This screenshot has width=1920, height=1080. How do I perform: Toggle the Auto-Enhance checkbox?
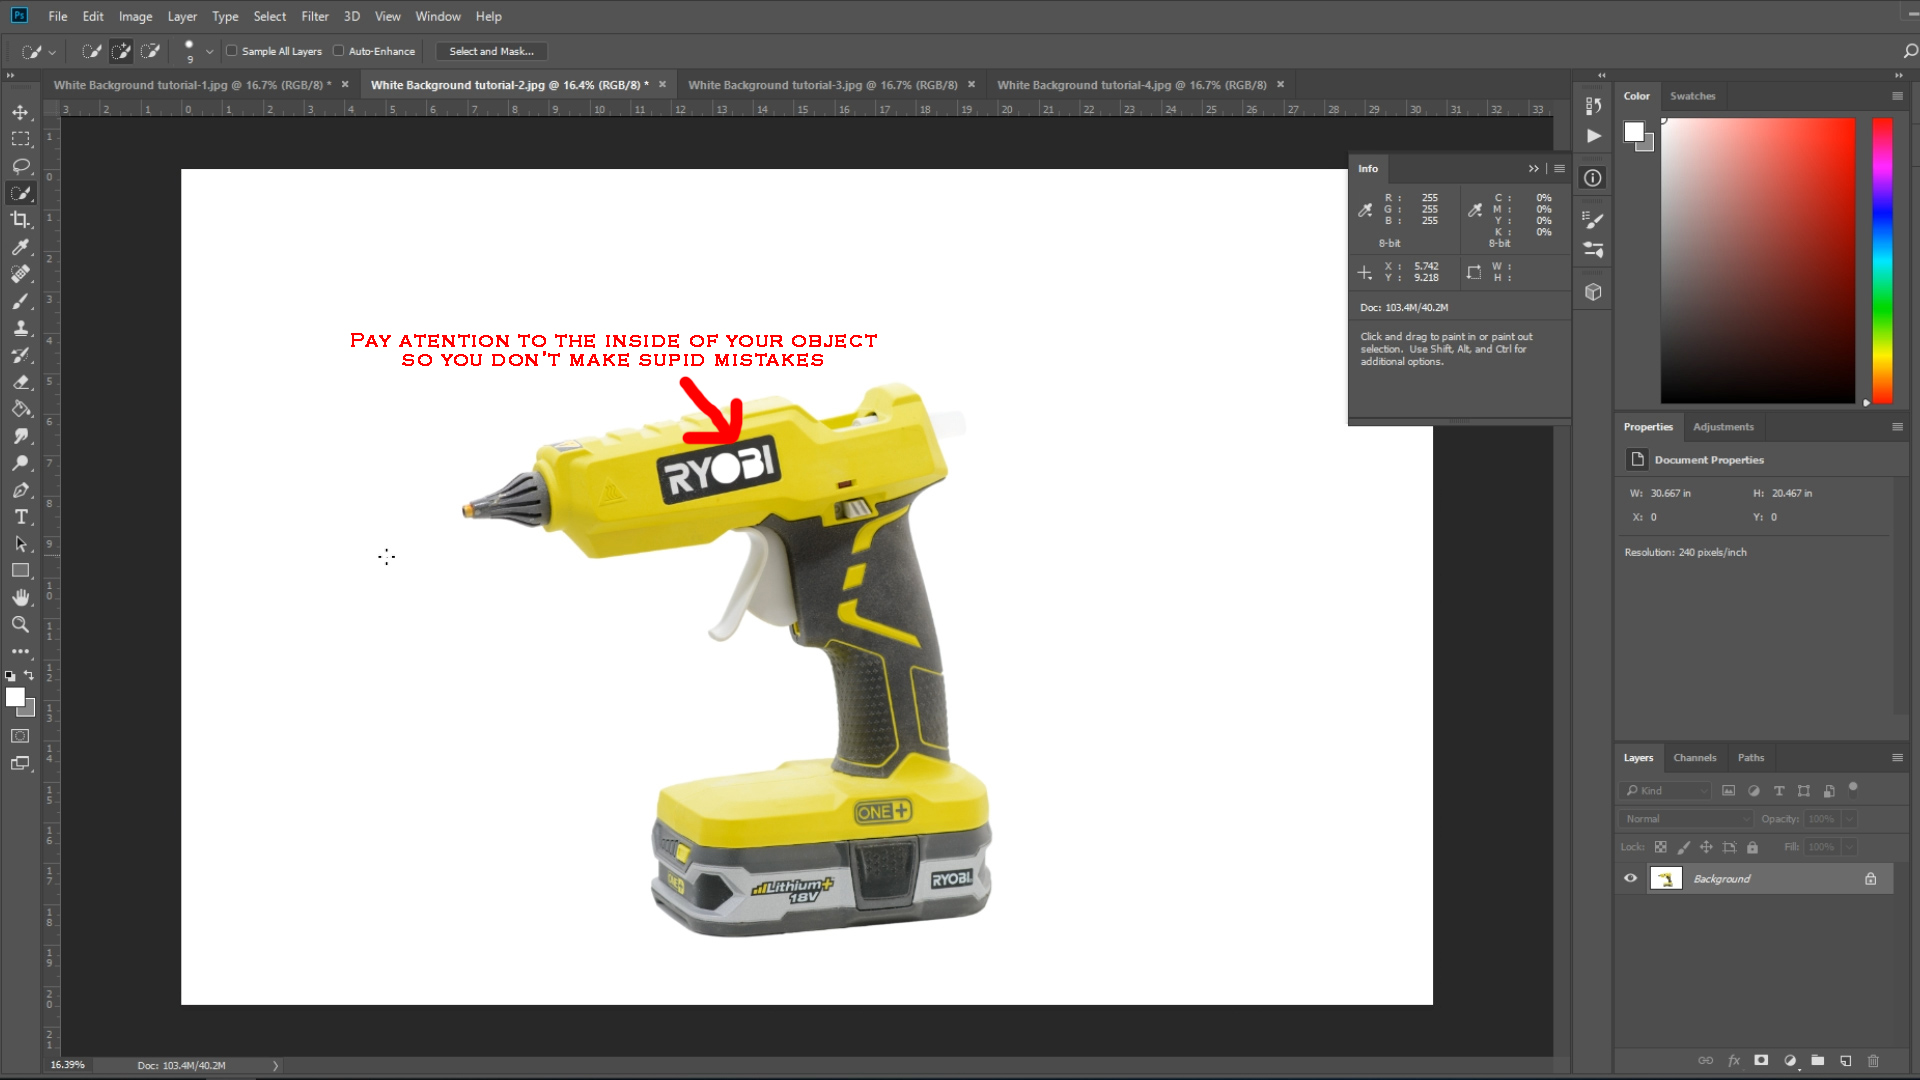[339, 51]
